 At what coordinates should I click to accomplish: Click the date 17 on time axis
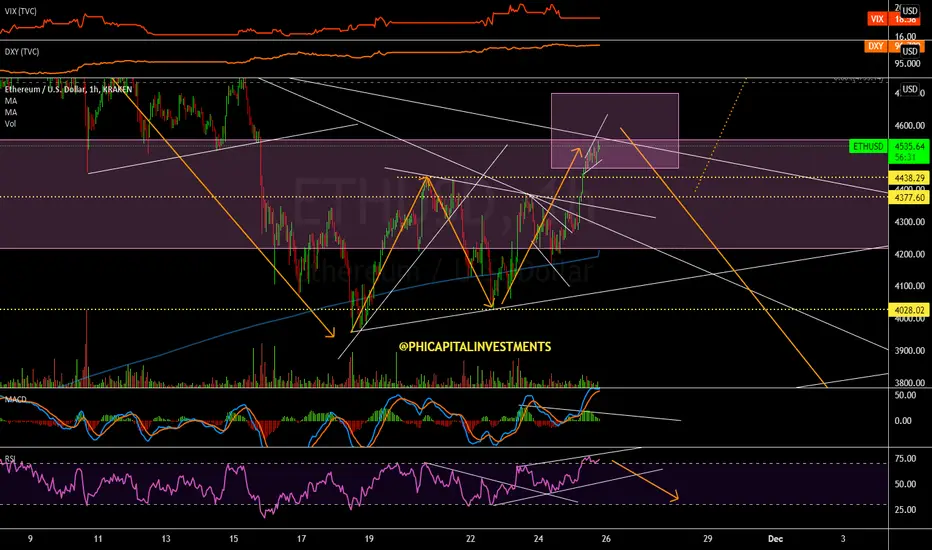click(301, 539)
